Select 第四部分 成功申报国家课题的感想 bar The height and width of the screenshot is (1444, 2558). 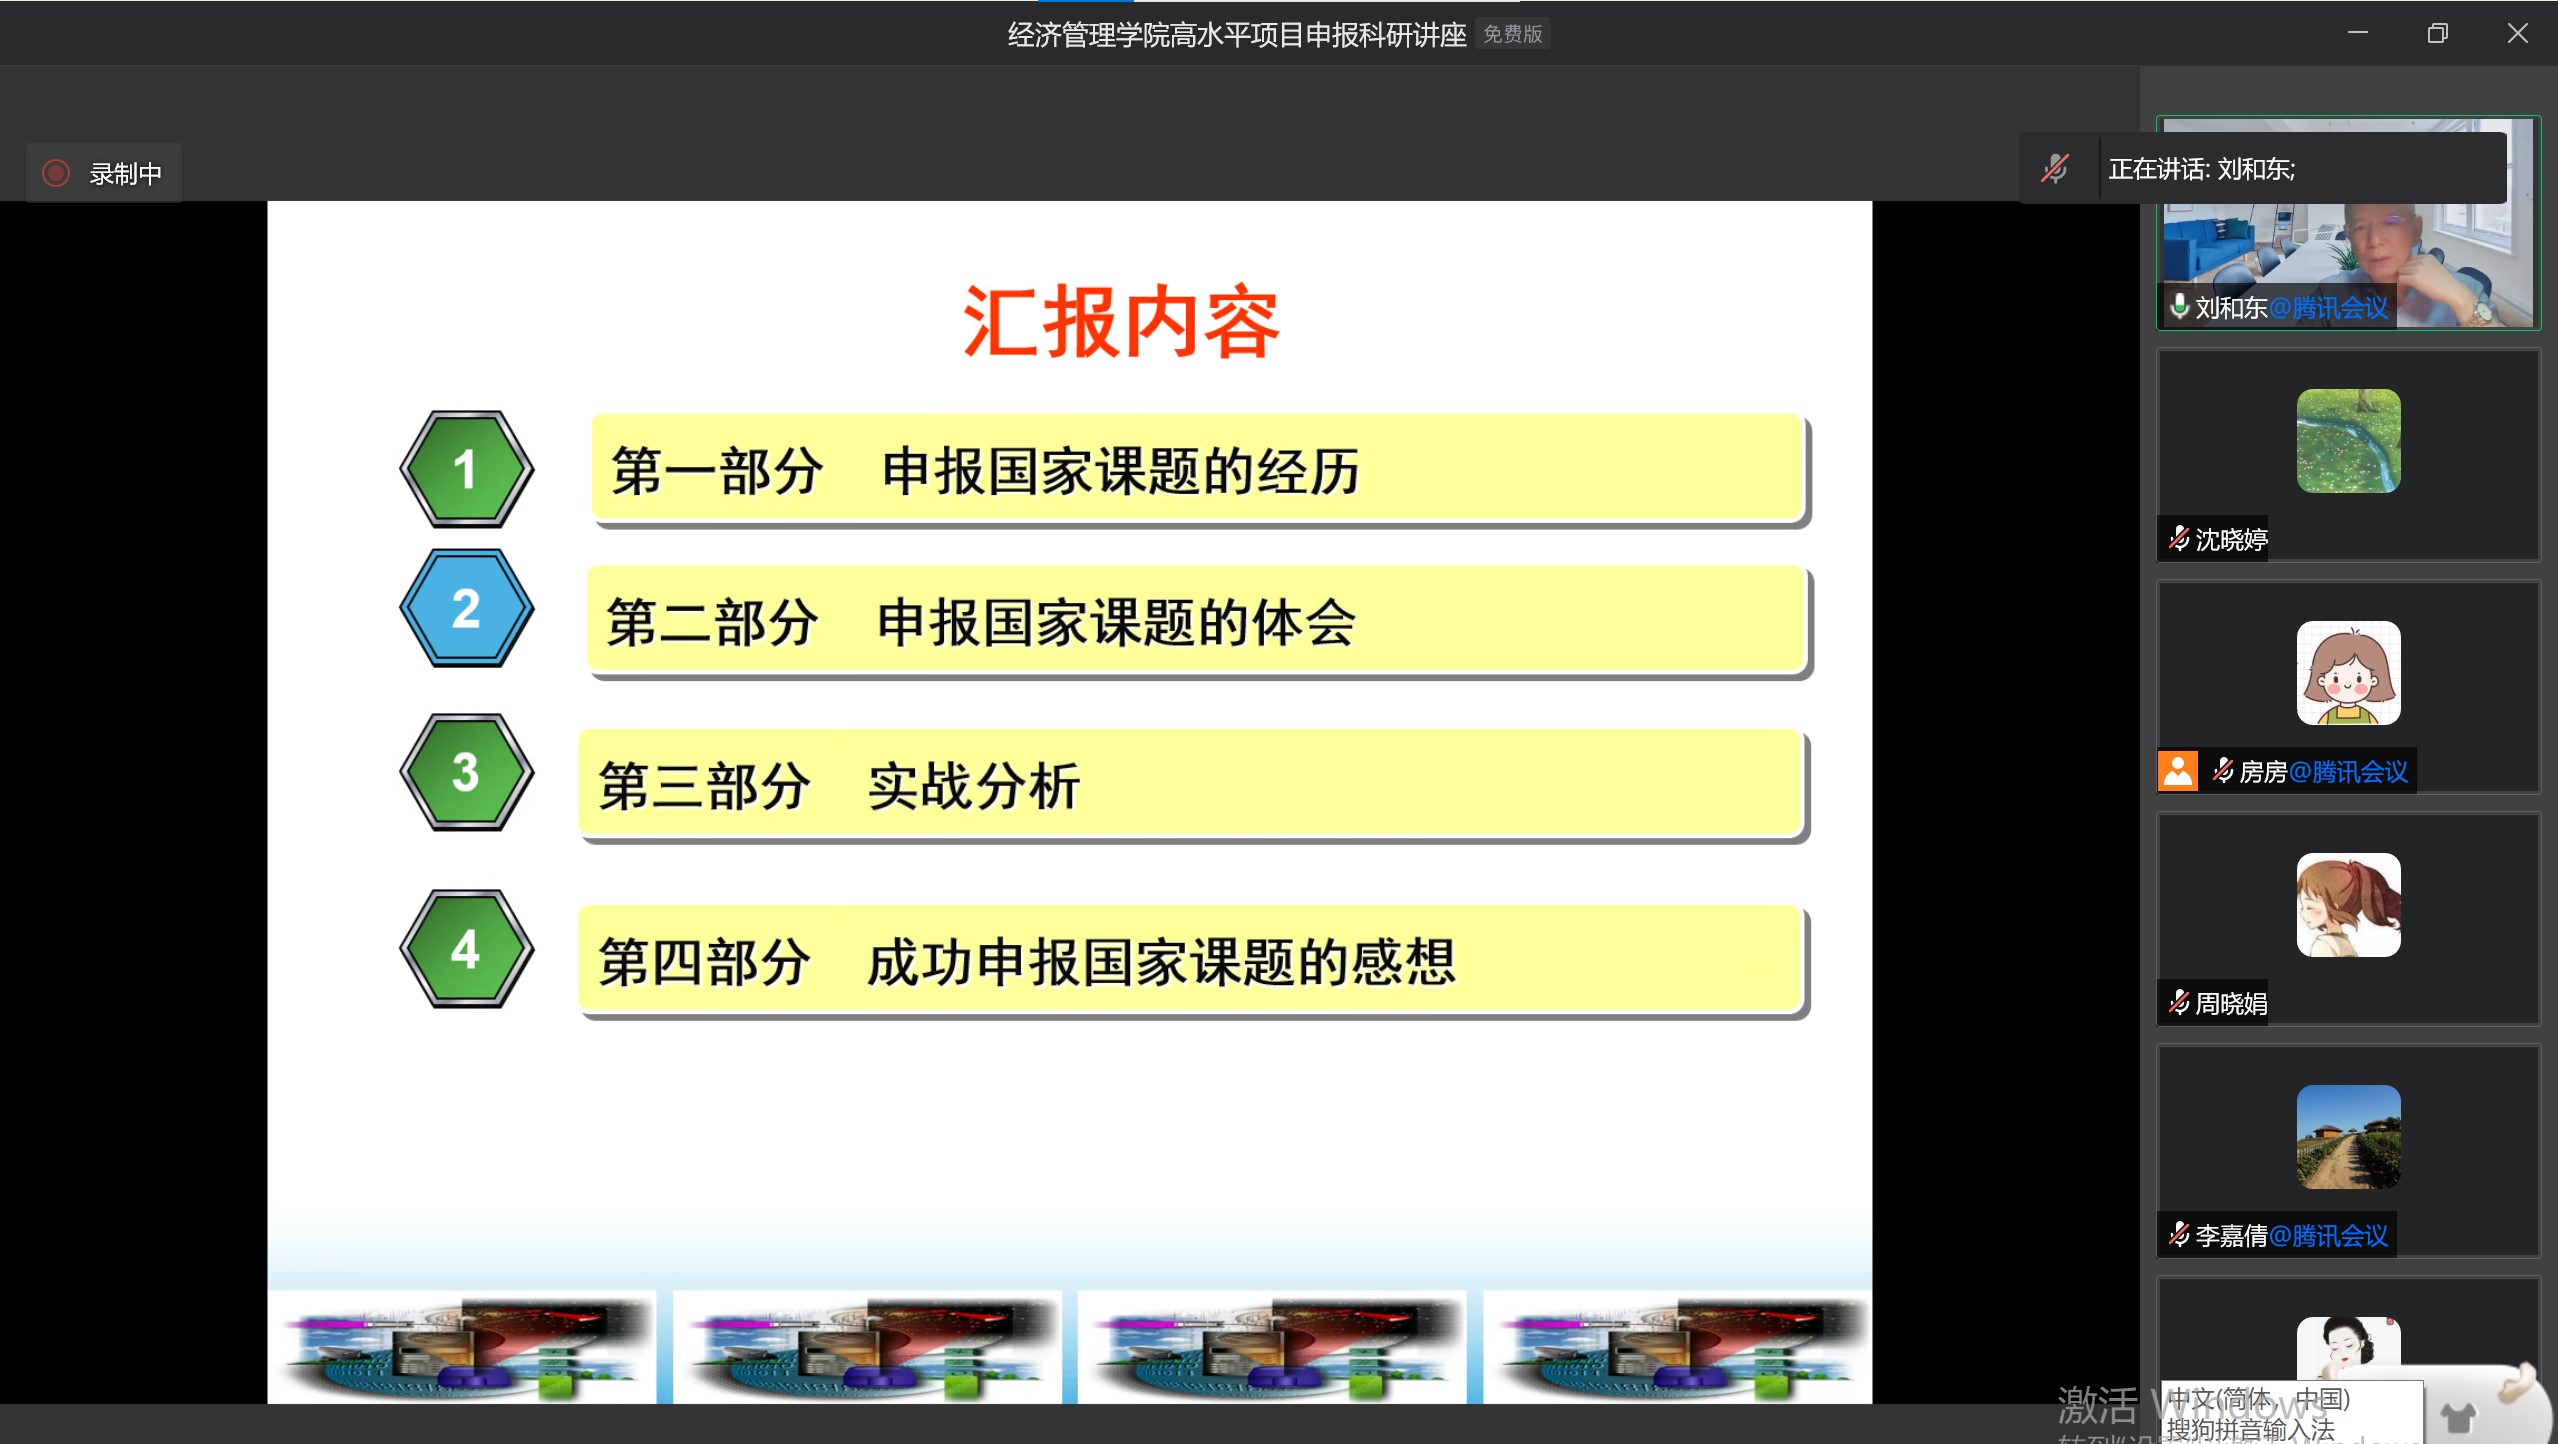coord(1192,961)
